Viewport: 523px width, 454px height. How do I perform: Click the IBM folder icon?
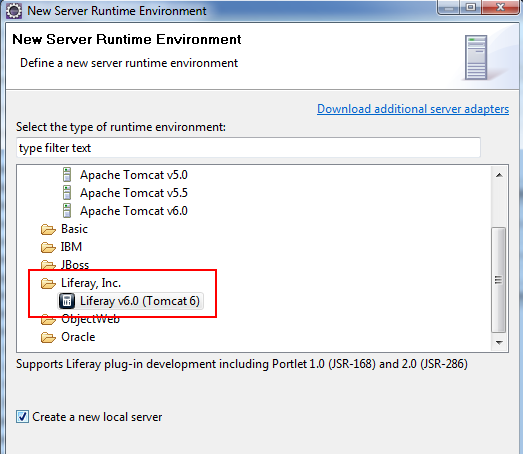[48, 247]
